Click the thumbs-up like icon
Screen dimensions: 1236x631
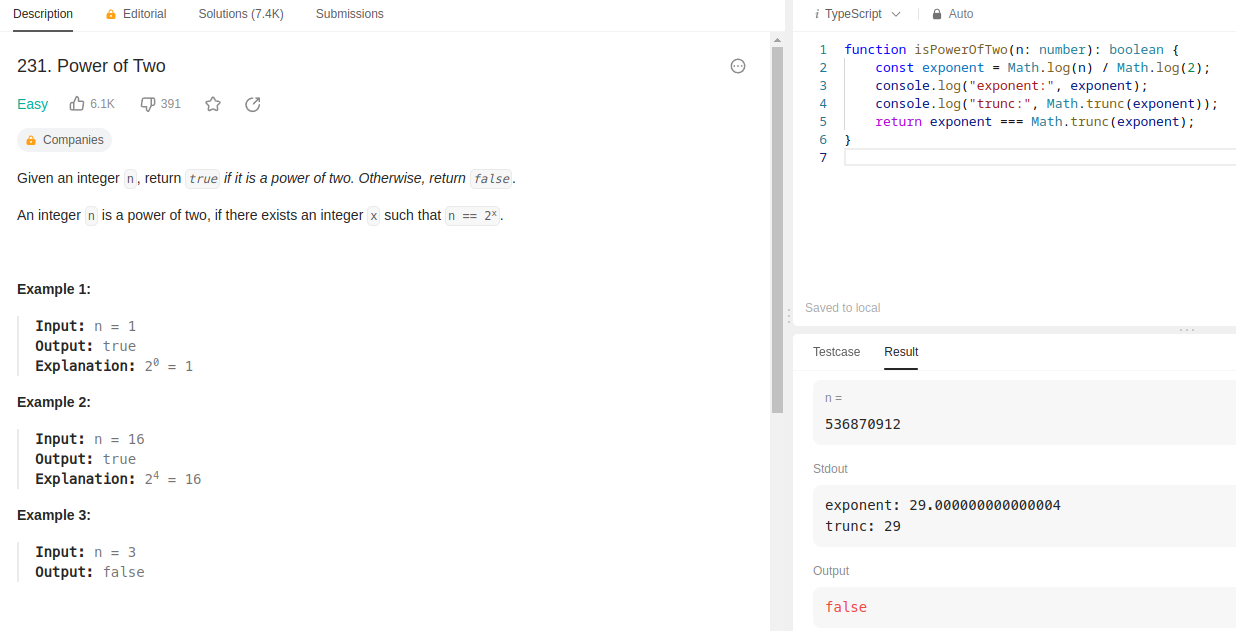77,104
